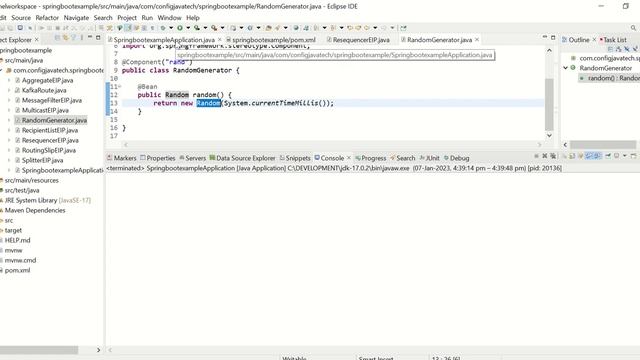Click the Outline sort icon
Viewport: 640px width, 360px height.
click(x=618, y=49)
